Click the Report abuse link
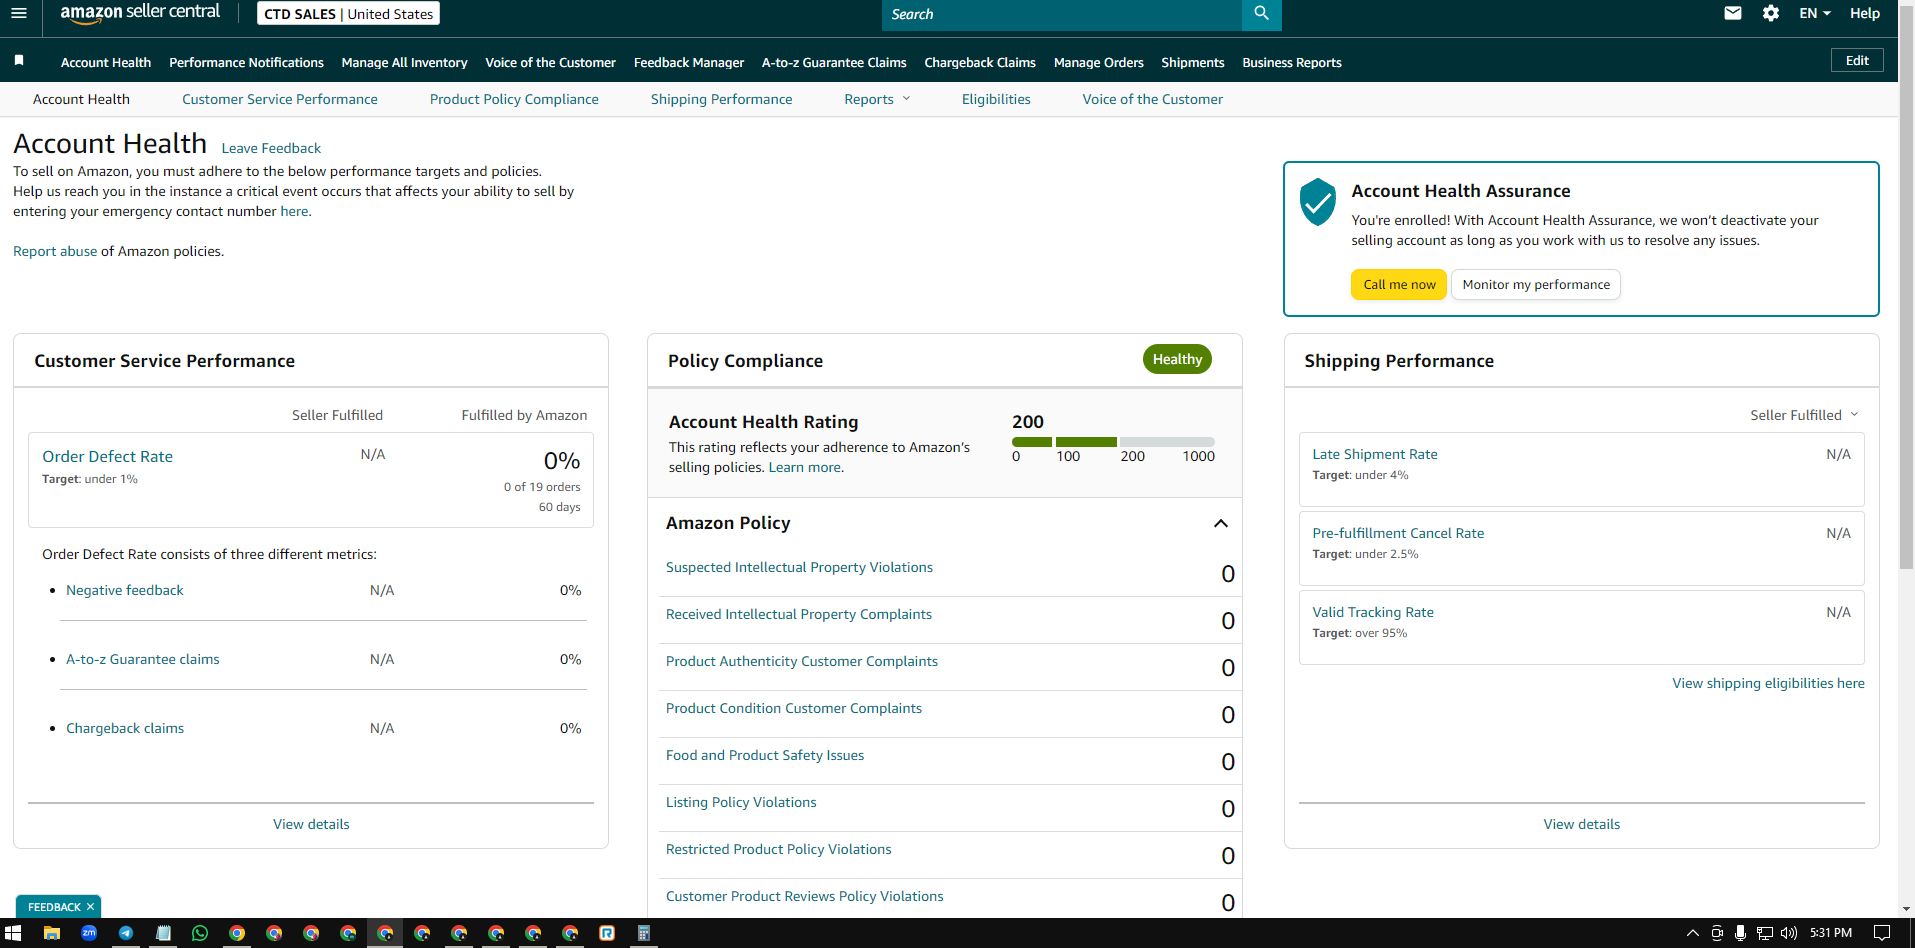Screen dimensions: 1915x948 pos(55,251)
